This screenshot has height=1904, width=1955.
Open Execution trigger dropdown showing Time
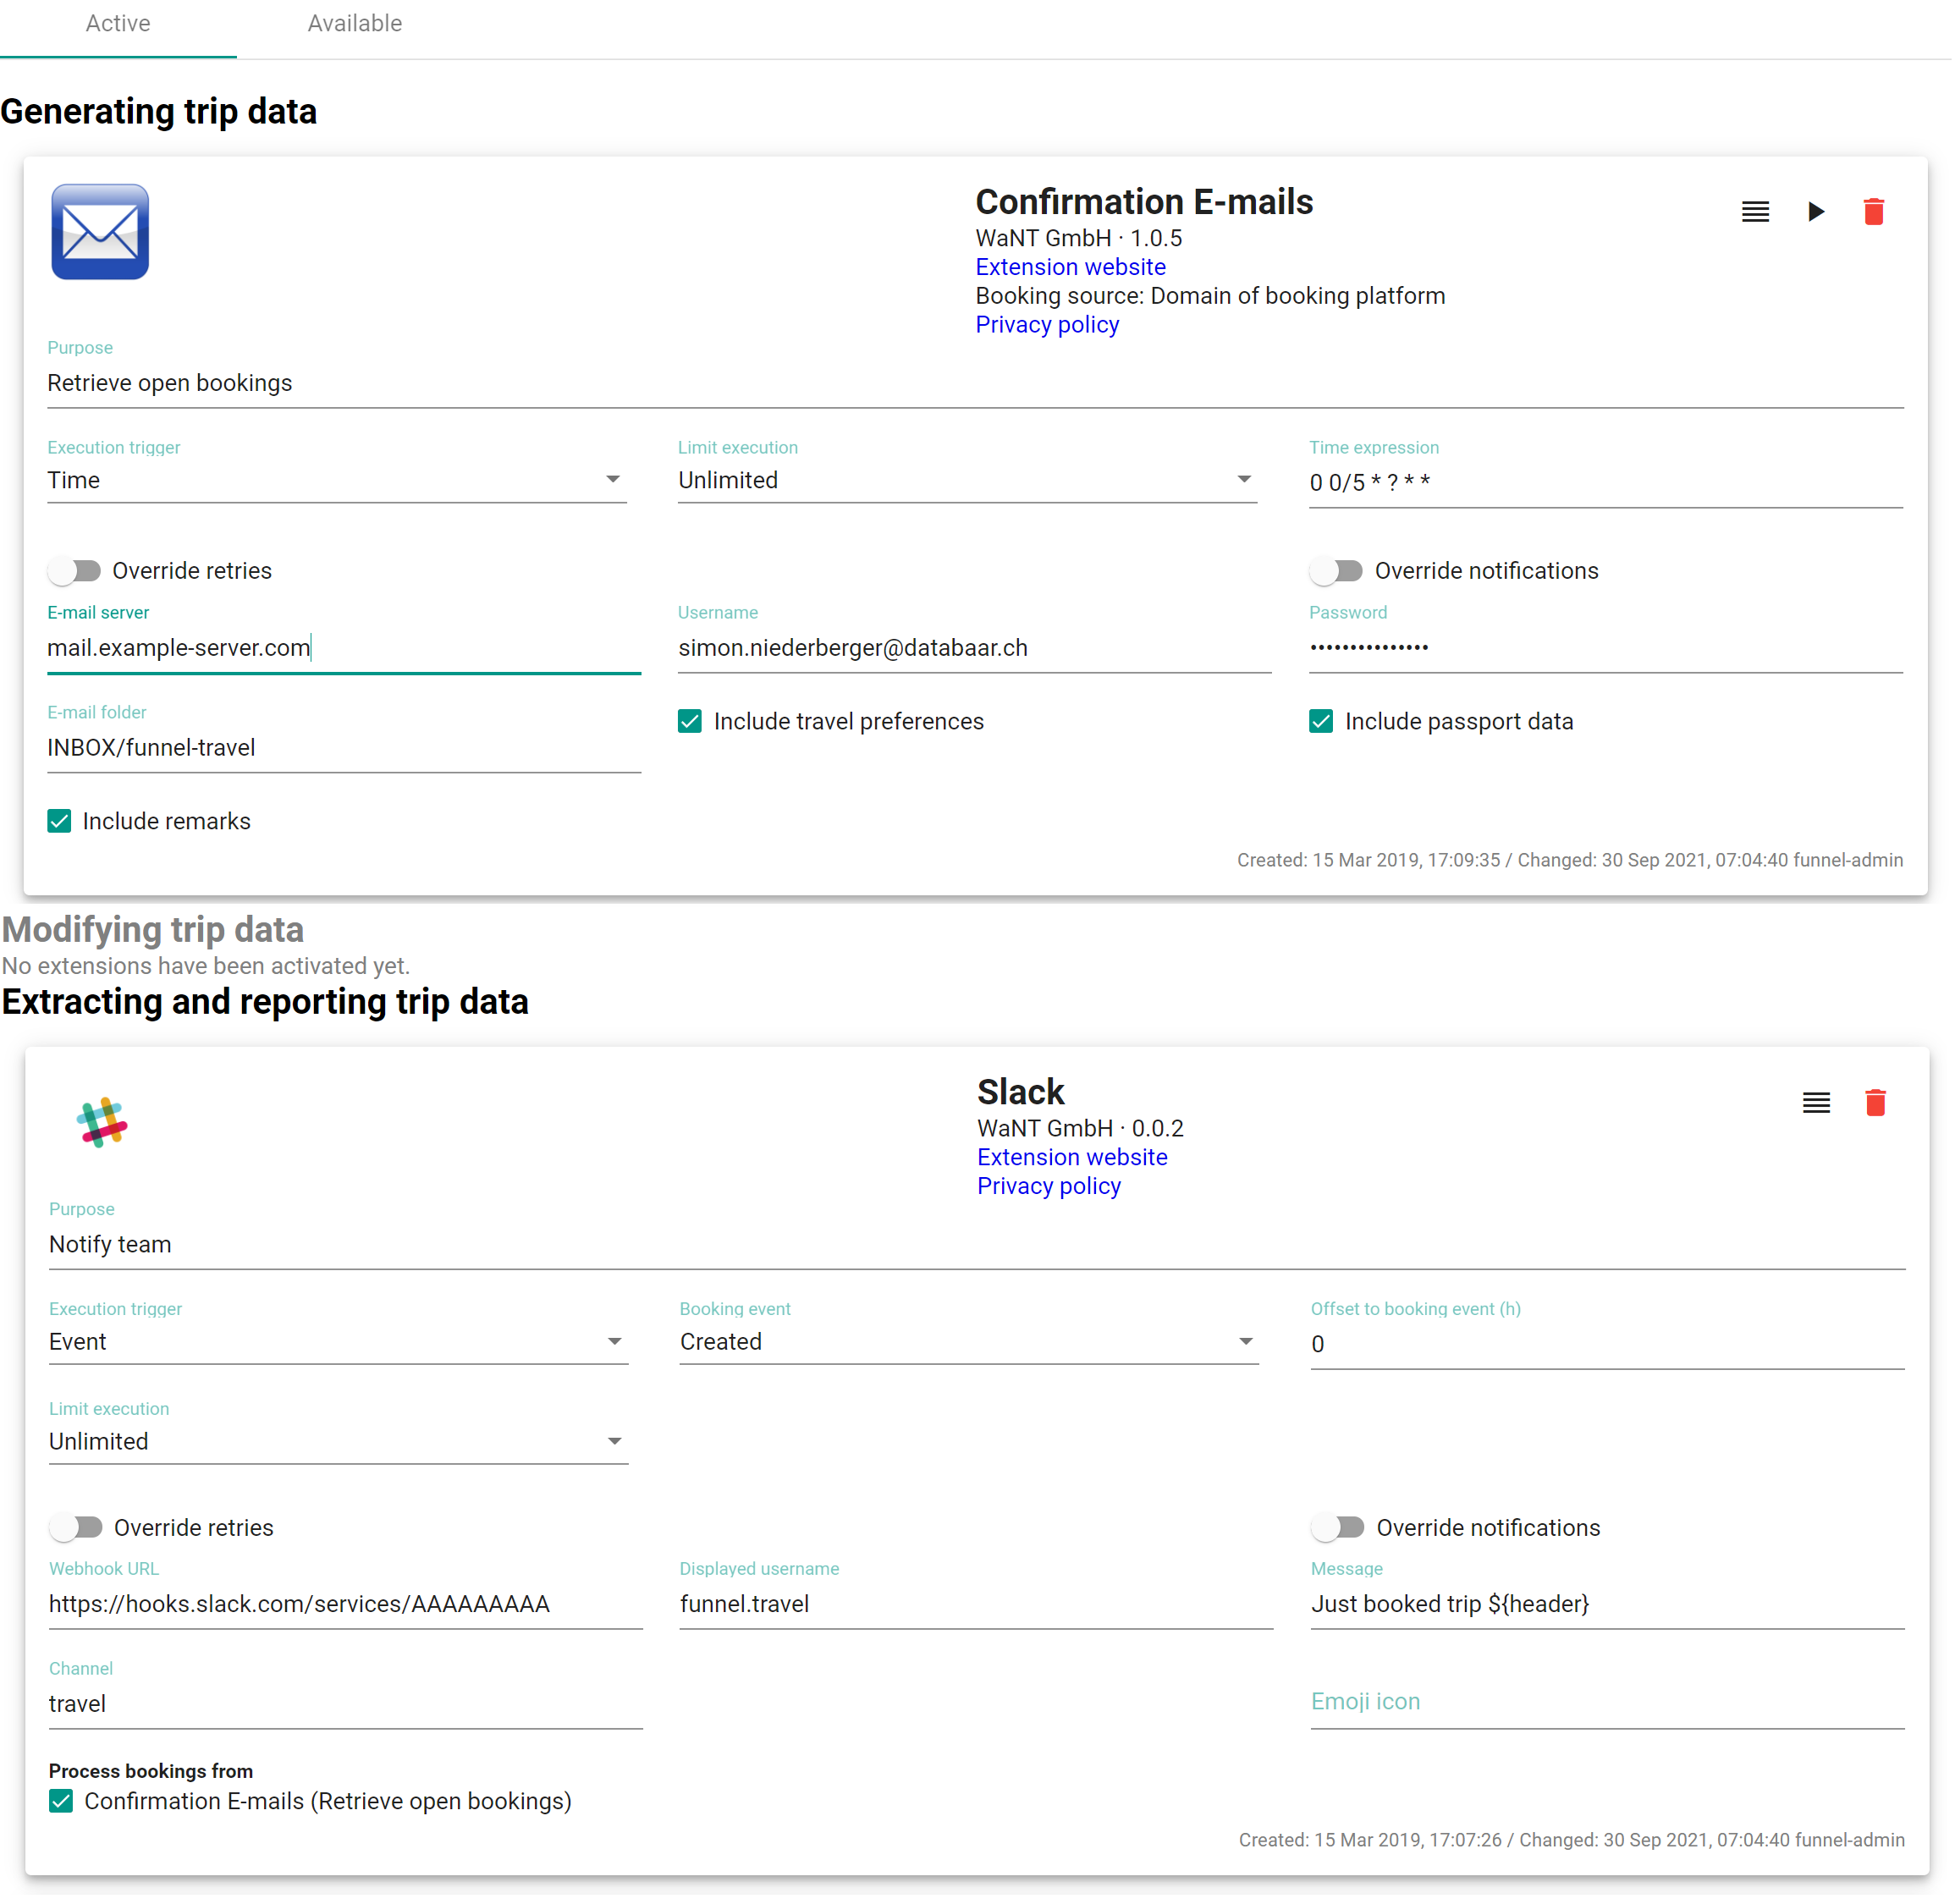(337, 481)
